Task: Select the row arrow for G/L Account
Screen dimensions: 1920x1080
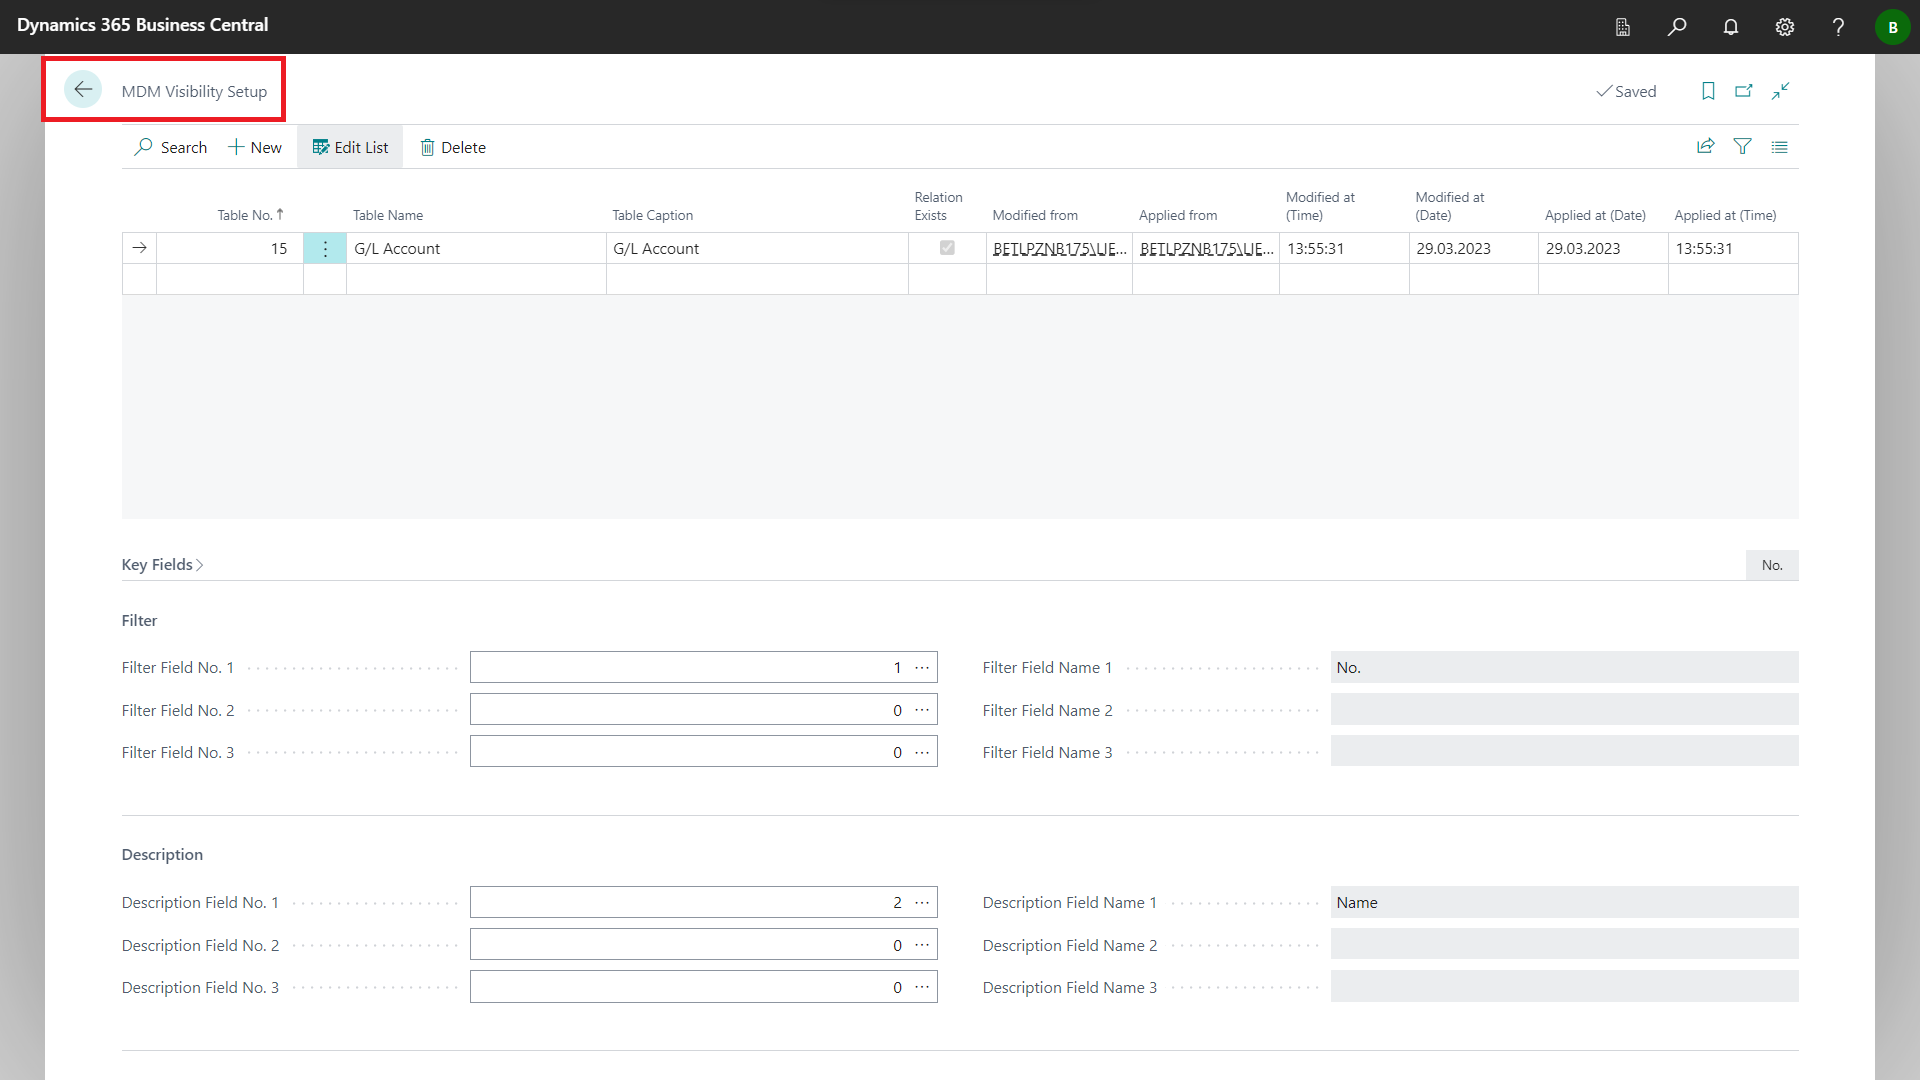Action: pyautogui.click(x=139, y=248)
